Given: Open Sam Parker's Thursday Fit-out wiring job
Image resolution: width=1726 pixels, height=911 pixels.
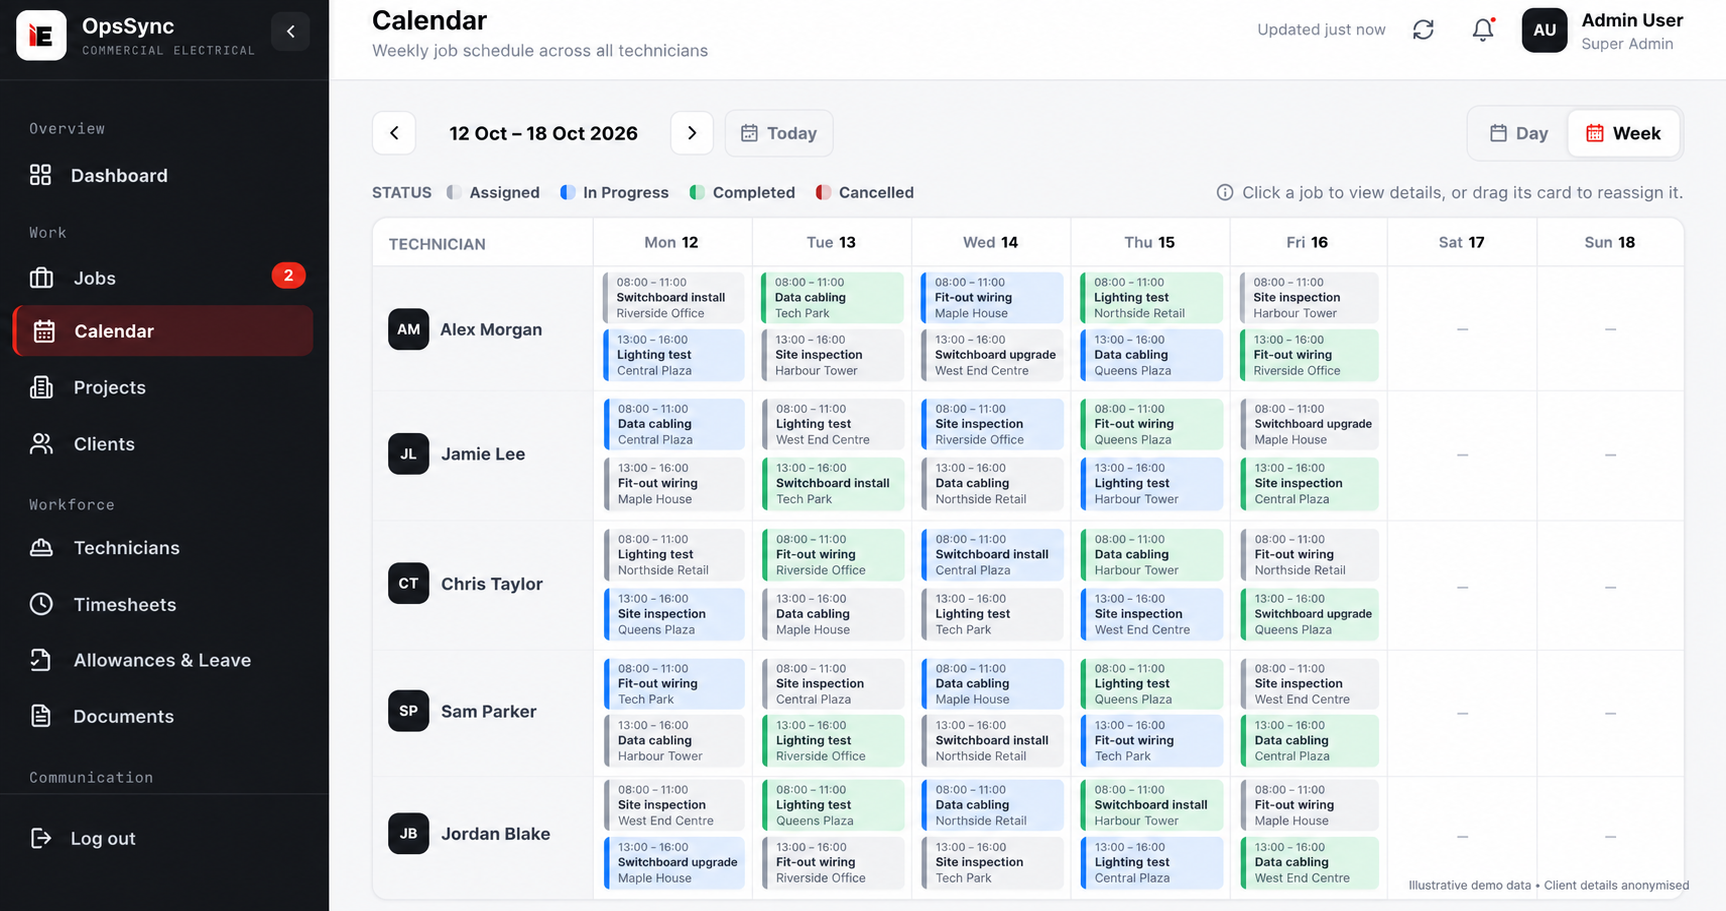Looking at the screenshot, I should [1151, 741].
